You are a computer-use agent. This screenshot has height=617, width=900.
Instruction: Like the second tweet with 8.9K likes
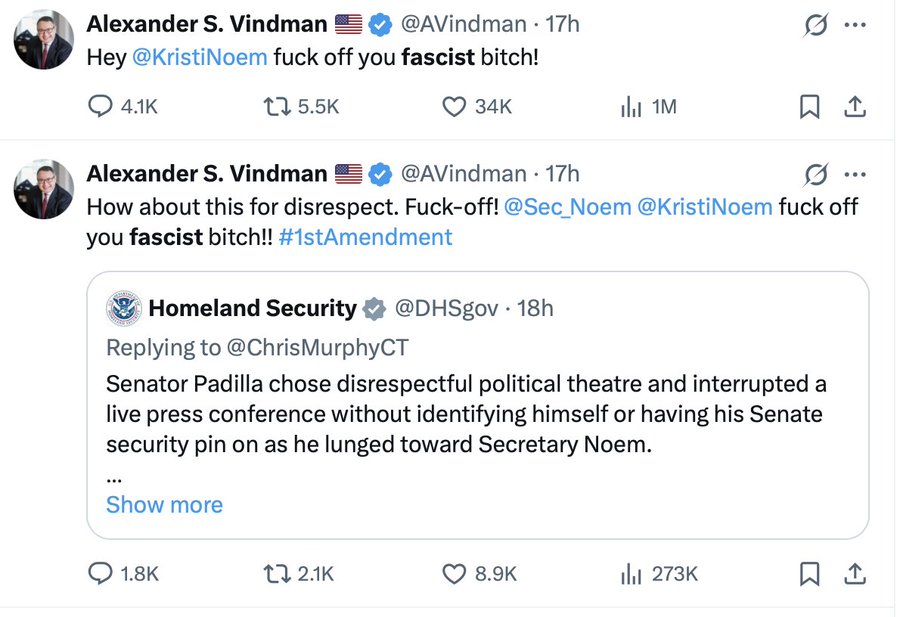click(x=455, y=573)
